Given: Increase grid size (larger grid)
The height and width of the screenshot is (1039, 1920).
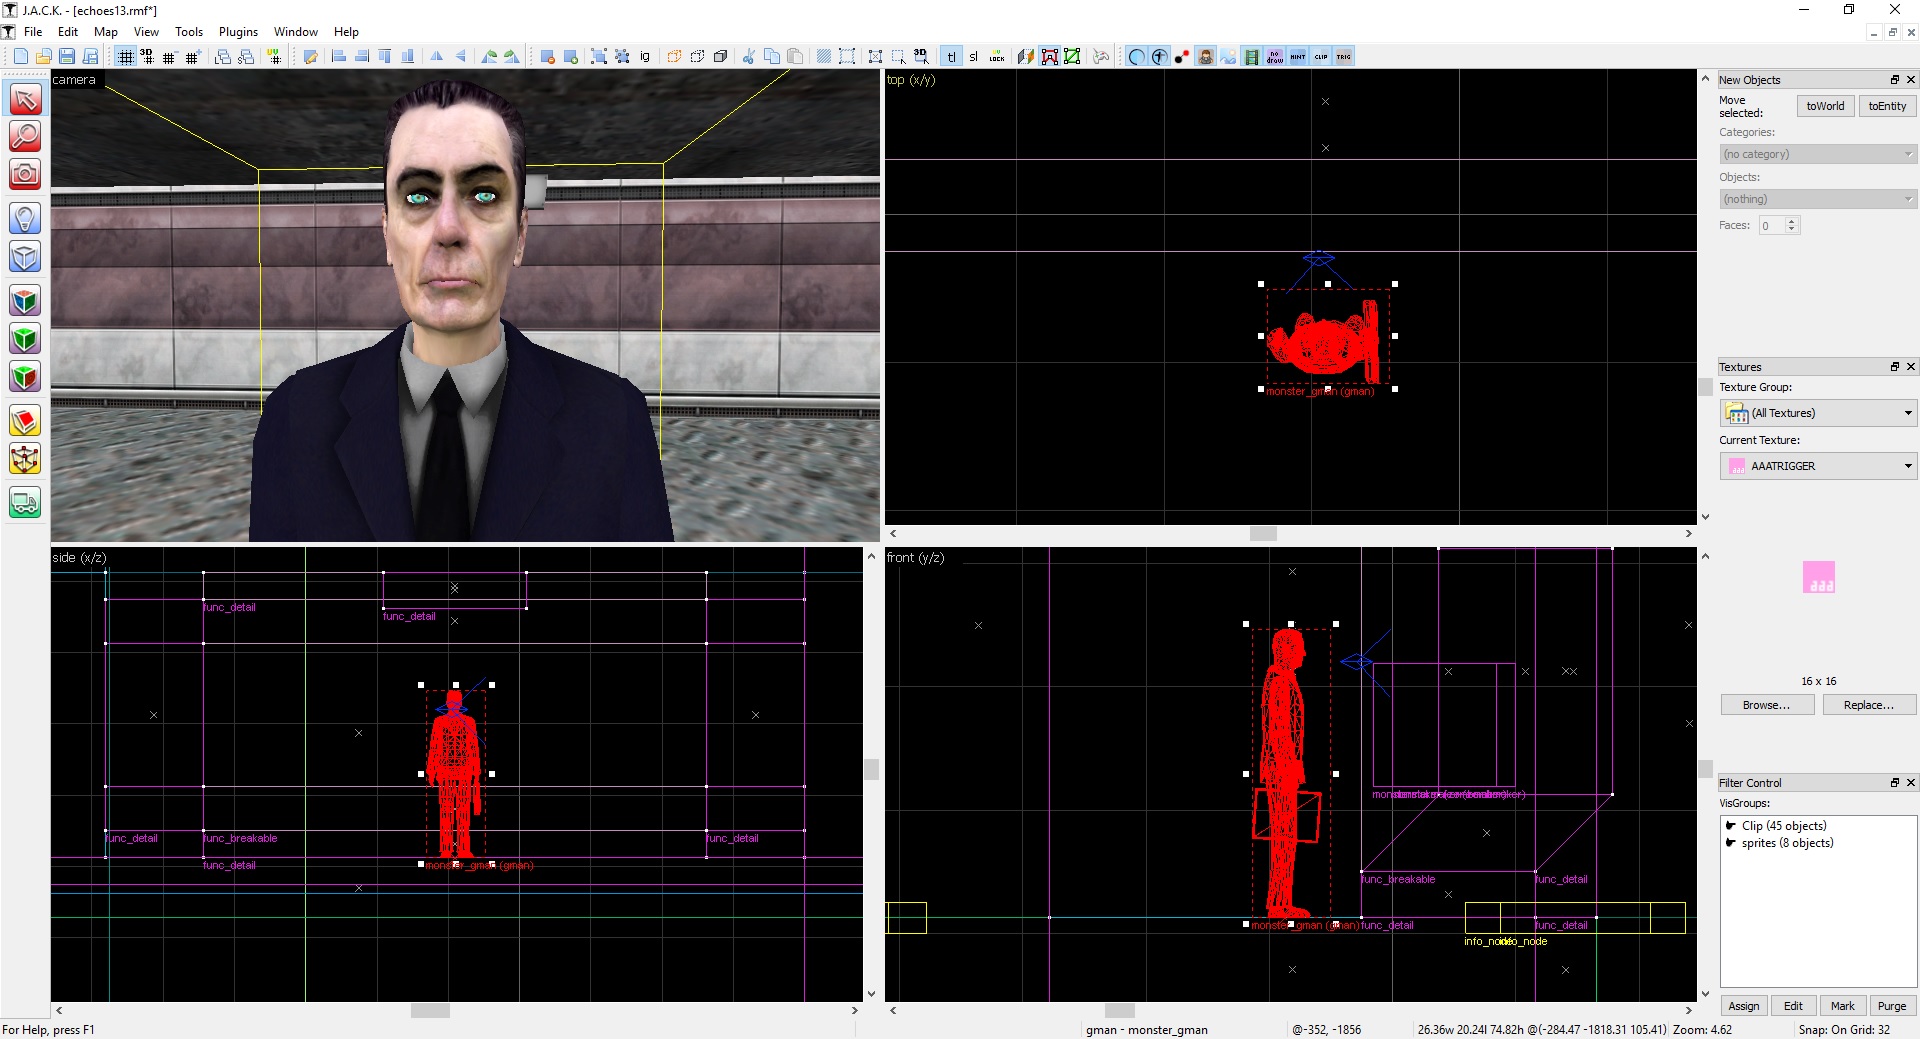Looking at the screenshot, I should tap(193, 56).
